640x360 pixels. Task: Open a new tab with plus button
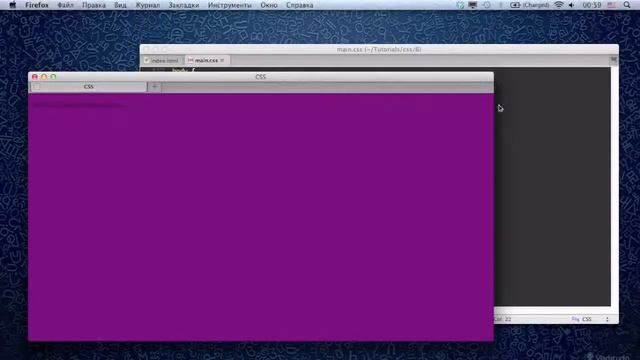[x=154, y=87]
